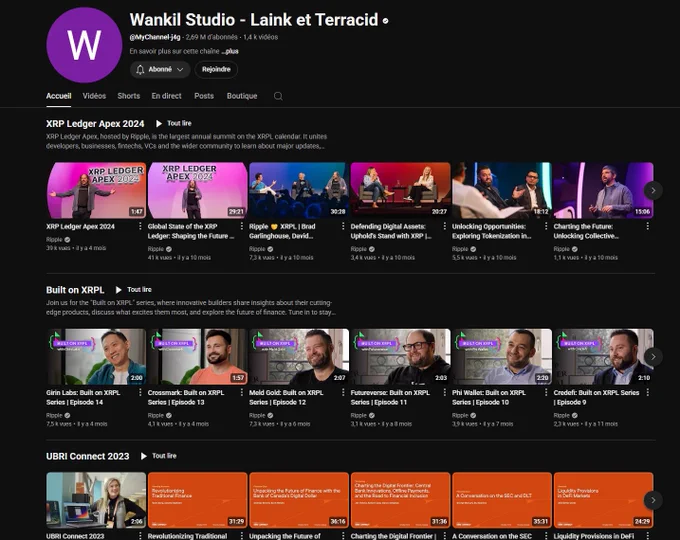
Task: Open options menu for Charting the Future video
Action: coord(647,226)
